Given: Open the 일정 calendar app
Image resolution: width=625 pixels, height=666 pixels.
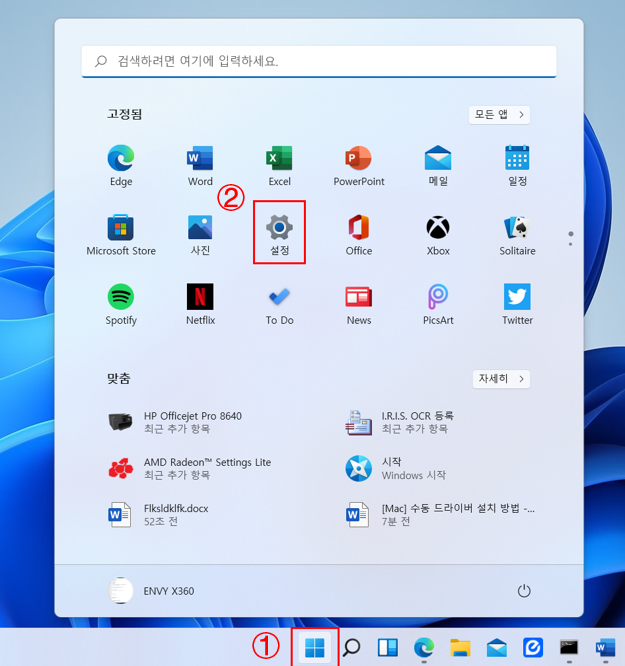Looking at the screenshot, I should point(517,166).
